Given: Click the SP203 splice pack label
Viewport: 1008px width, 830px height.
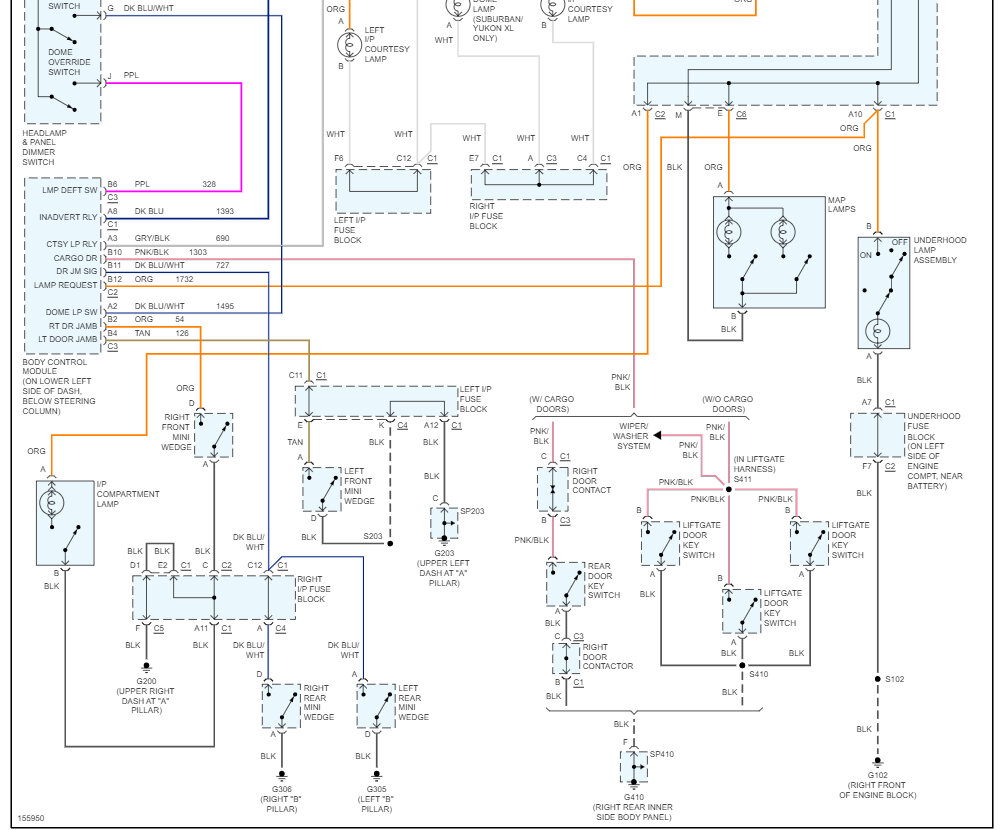Looking at the screenshot, I should pos(472,511).
